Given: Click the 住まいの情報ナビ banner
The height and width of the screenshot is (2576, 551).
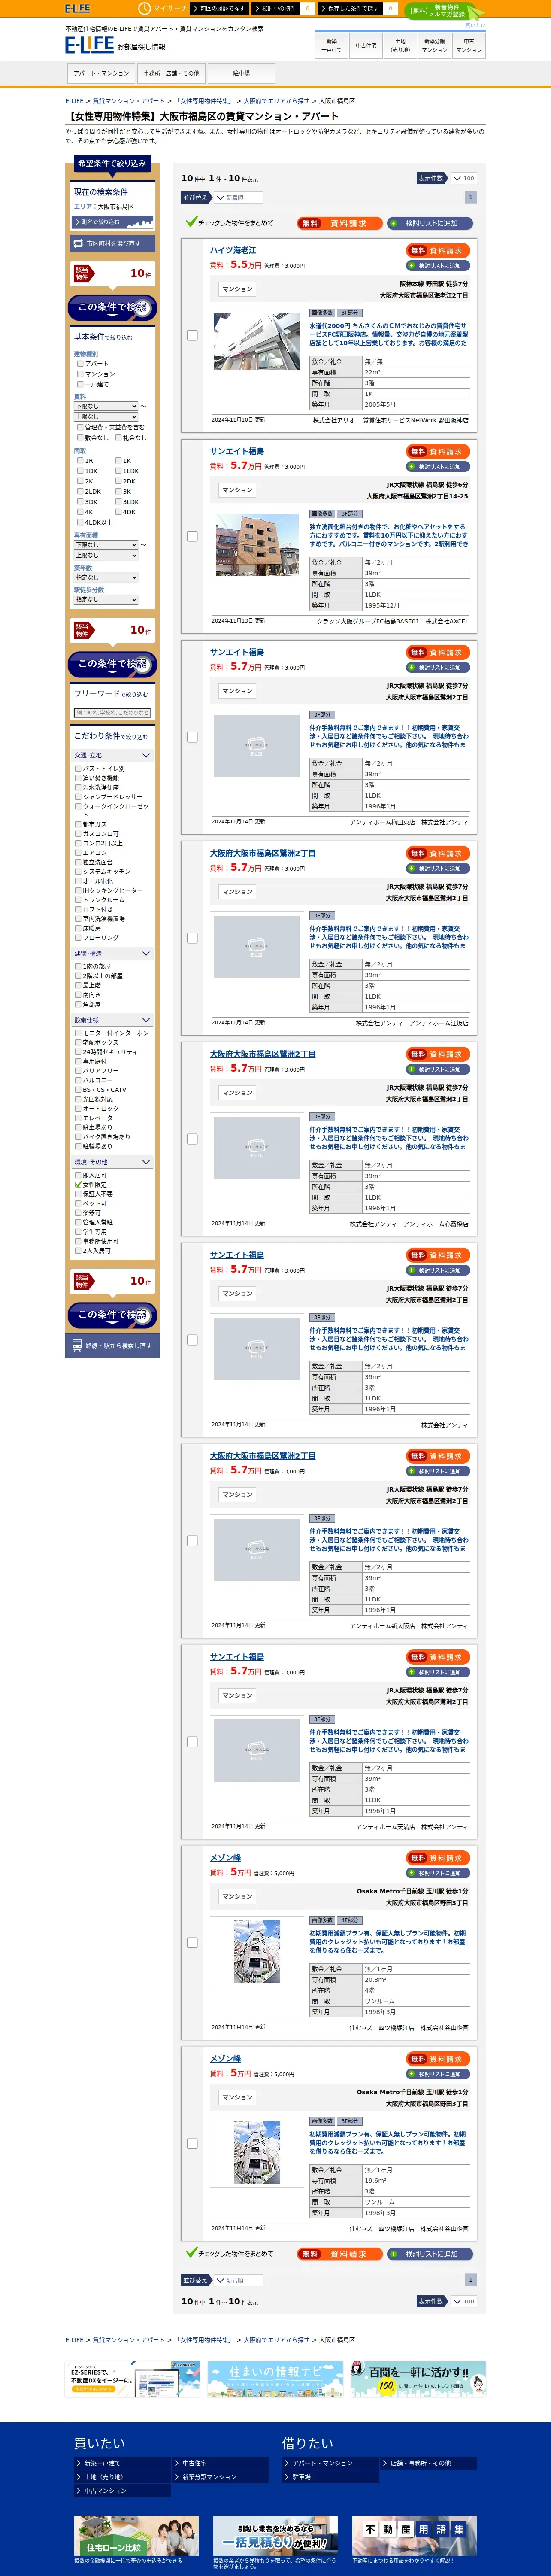Looking at the screenshot, I should [276, 2378].
